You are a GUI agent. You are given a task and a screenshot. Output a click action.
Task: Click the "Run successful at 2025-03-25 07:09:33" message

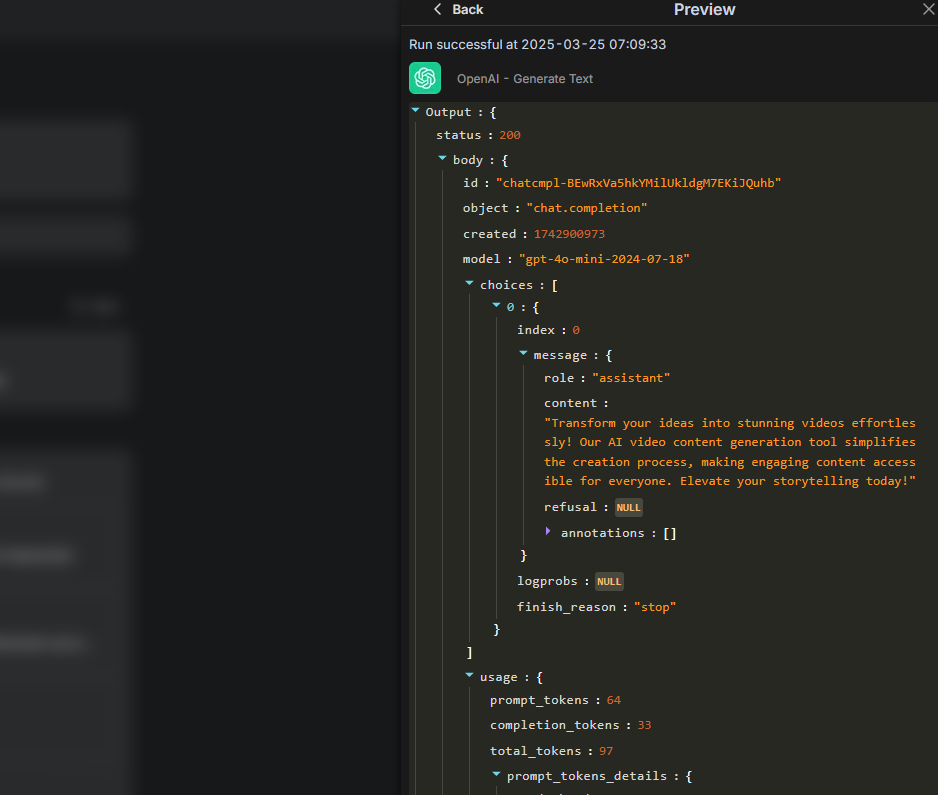coord(537,45)
